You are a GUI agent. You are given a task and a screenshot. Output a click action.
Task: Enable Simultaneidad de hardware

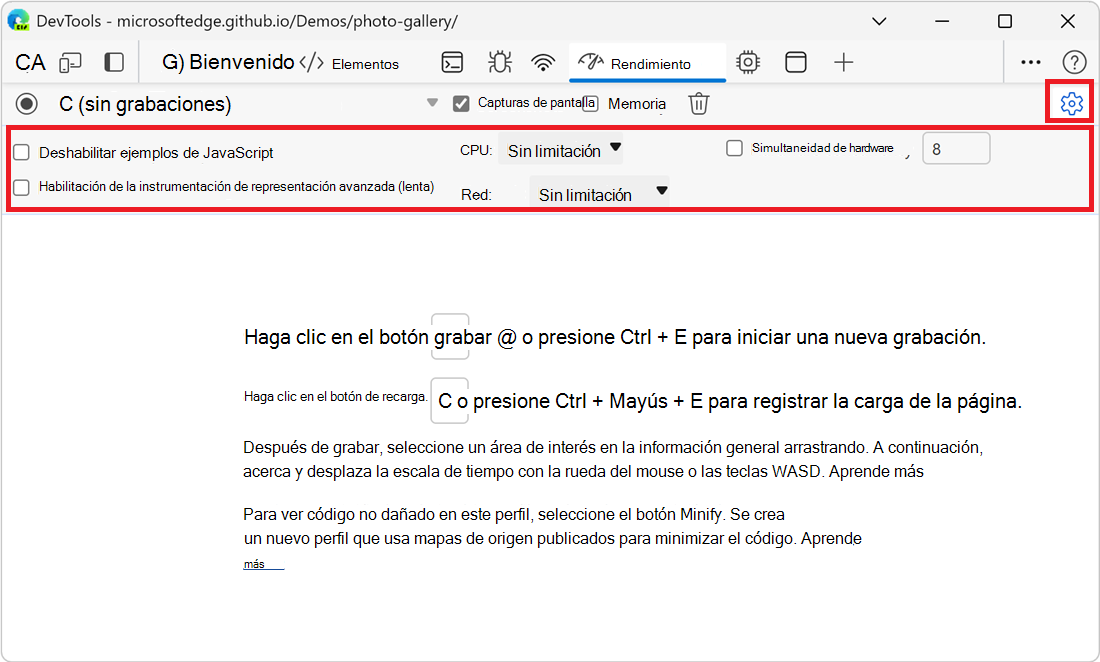735,148
